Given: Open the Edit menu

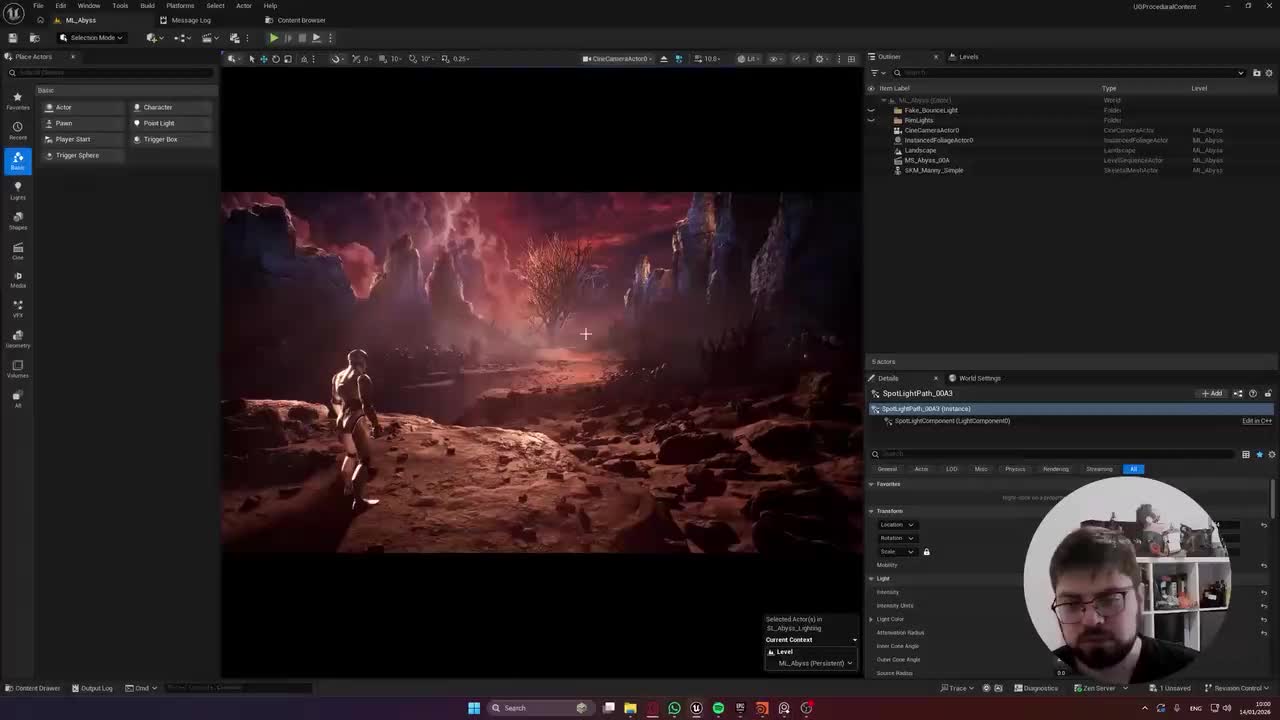Looking at the screenshot, I should pos(61,6).
